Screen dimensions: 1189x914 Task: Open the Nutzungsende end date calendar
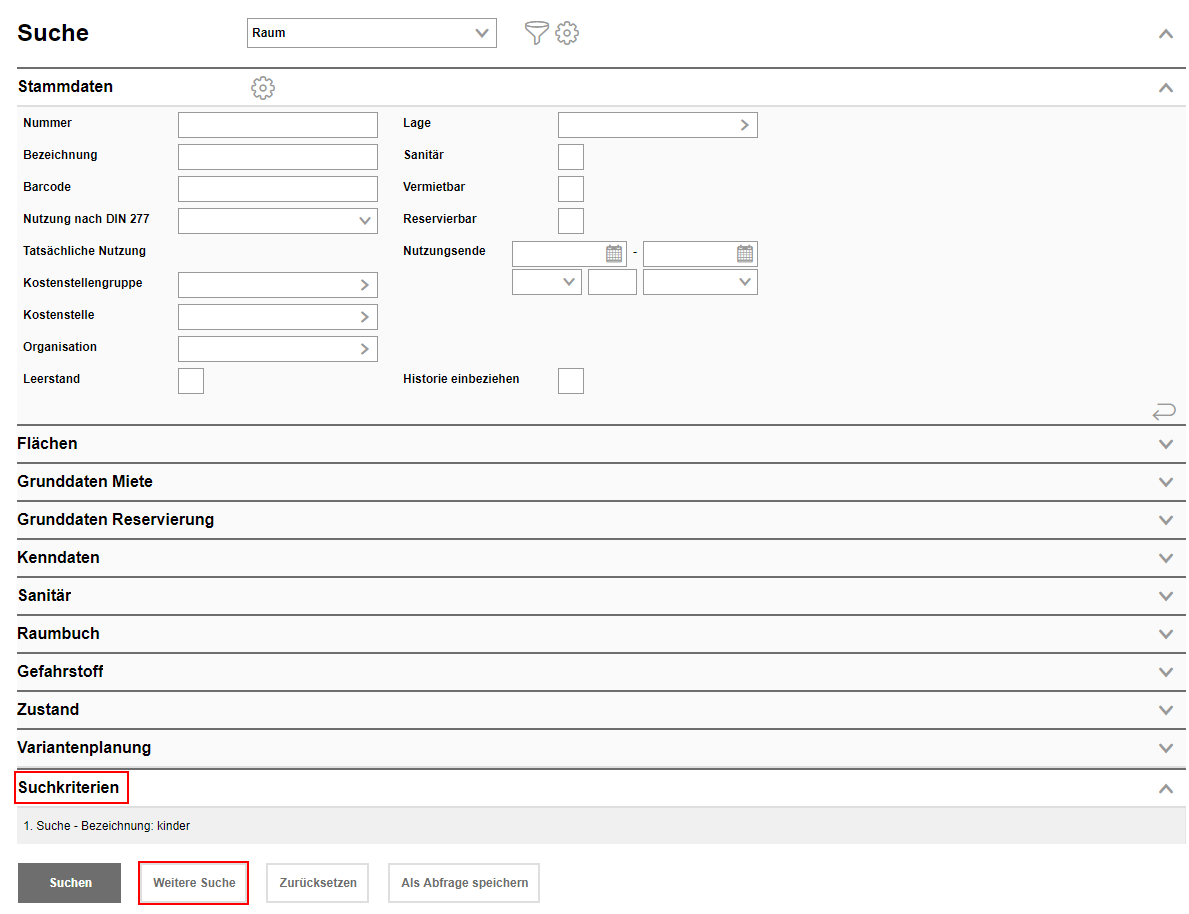coord(745,254)
